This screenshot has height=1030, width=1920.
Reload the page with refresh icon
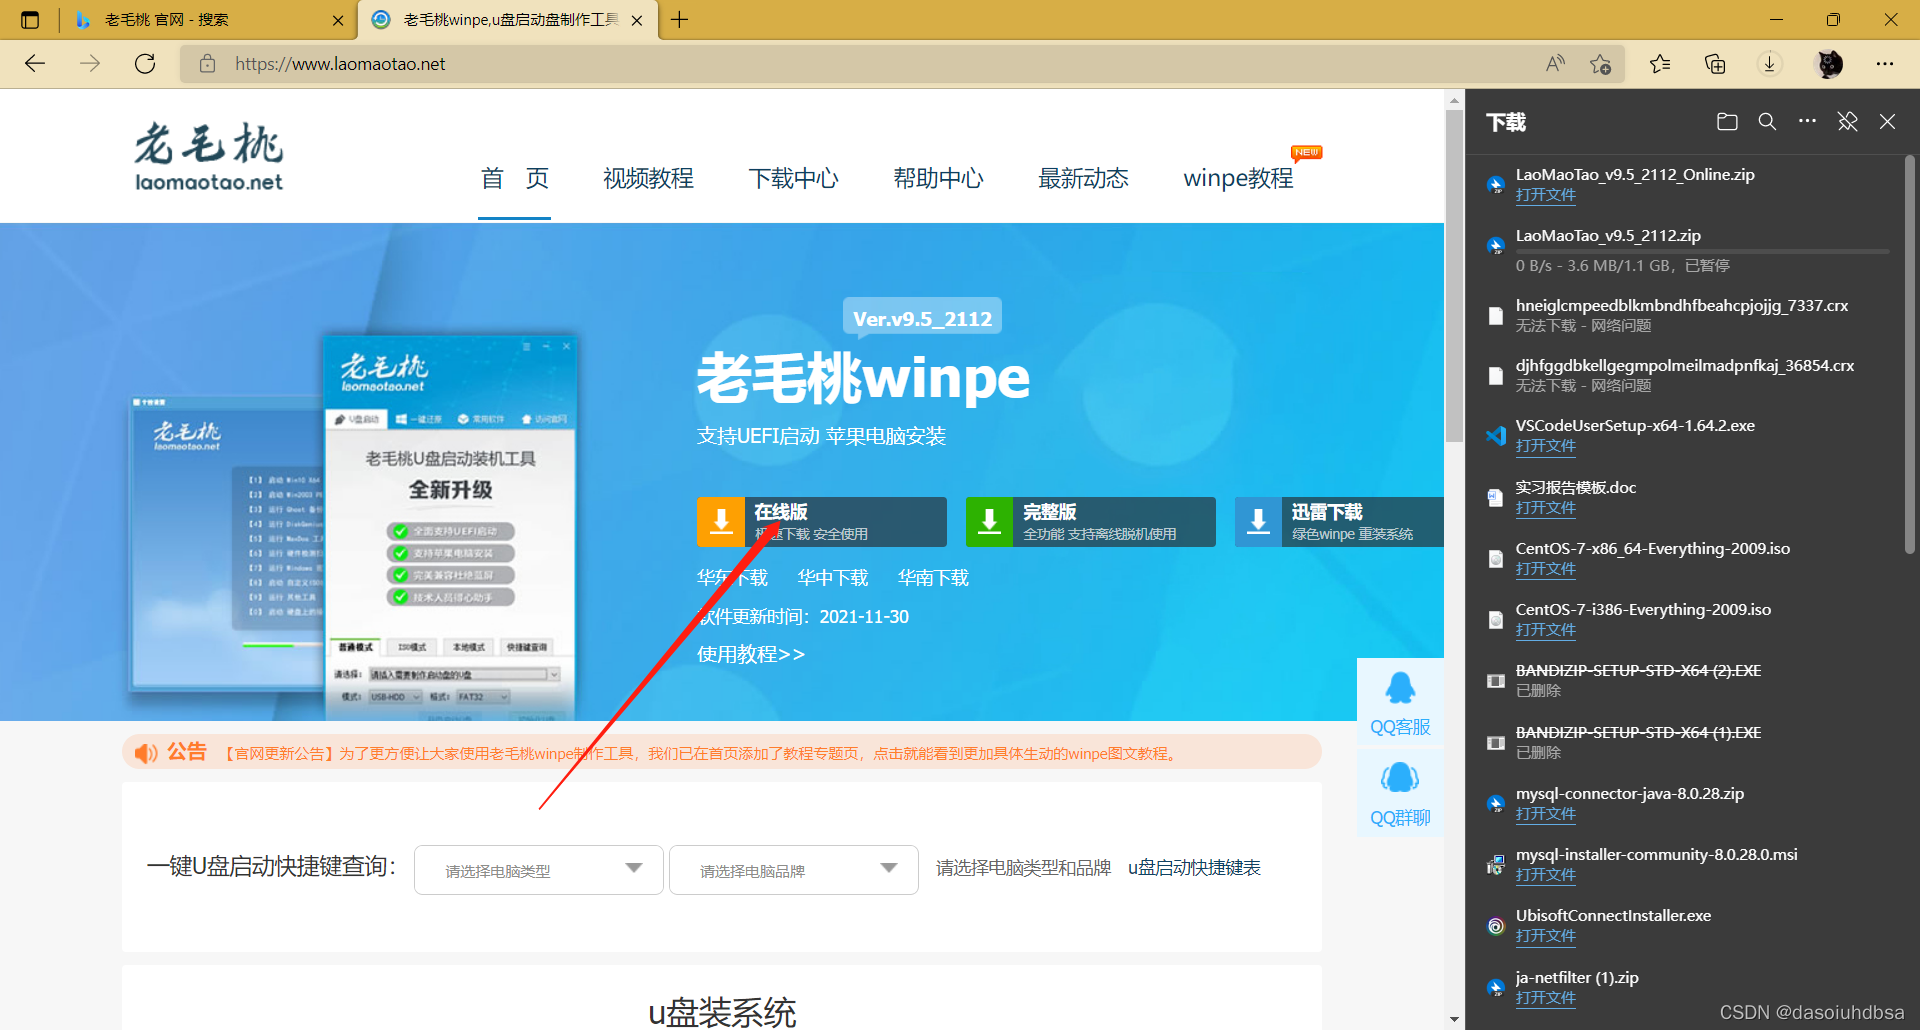pyautogui.click(x=145, y=64)
